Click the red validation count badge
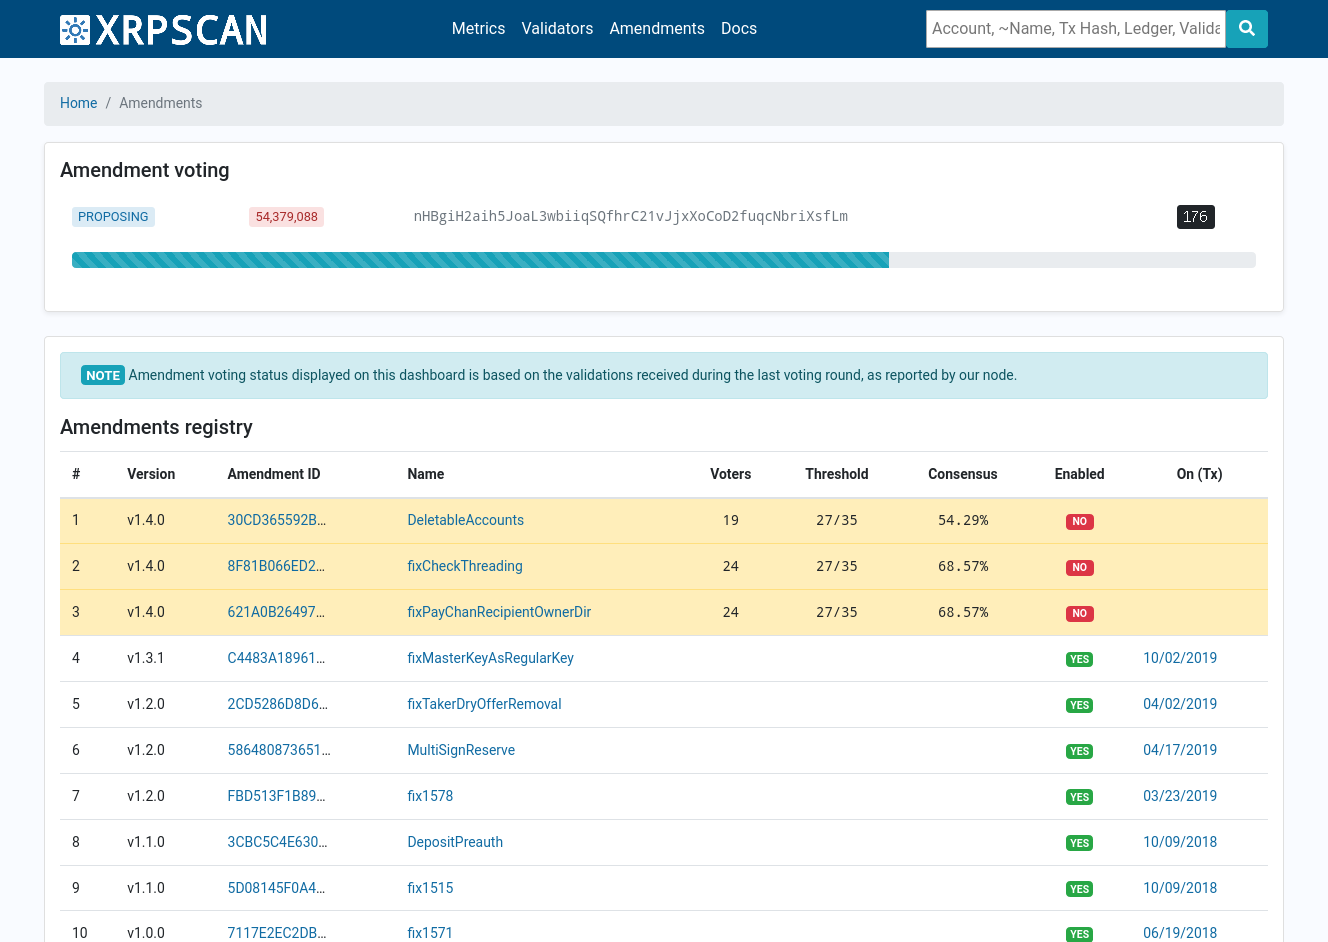The image size is (1328, 942). tap(286, 216)
